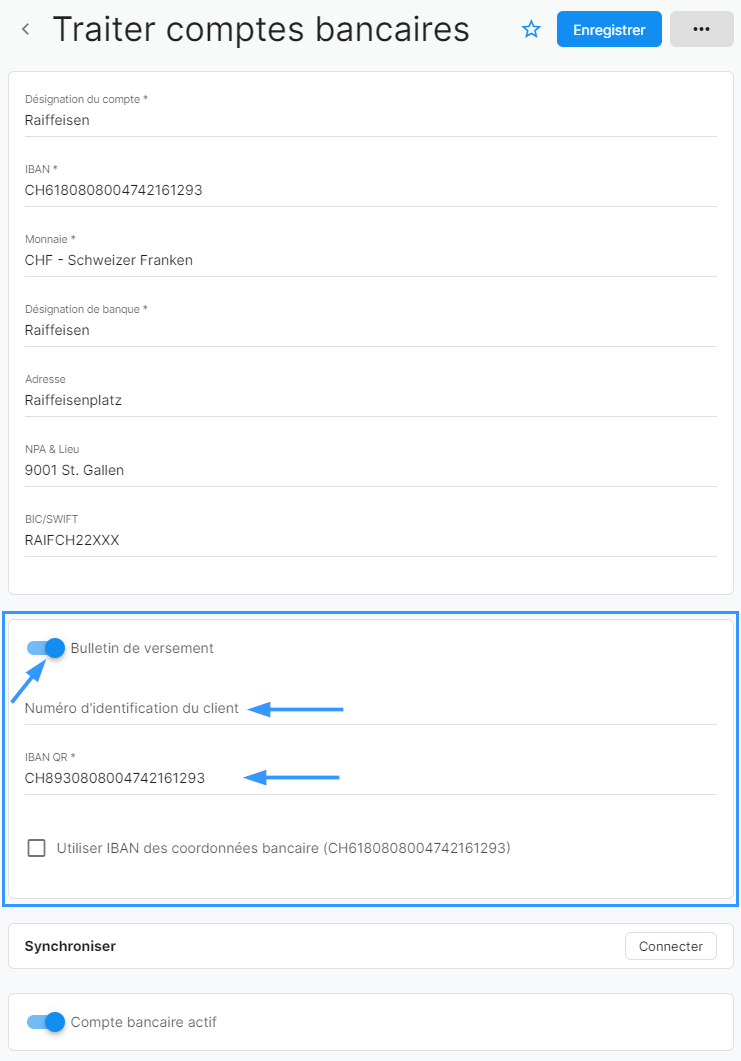This screenshot has width=741, height=1061.
Task: Go back using the left chevron arrow
Action: (x=26, y=29)
